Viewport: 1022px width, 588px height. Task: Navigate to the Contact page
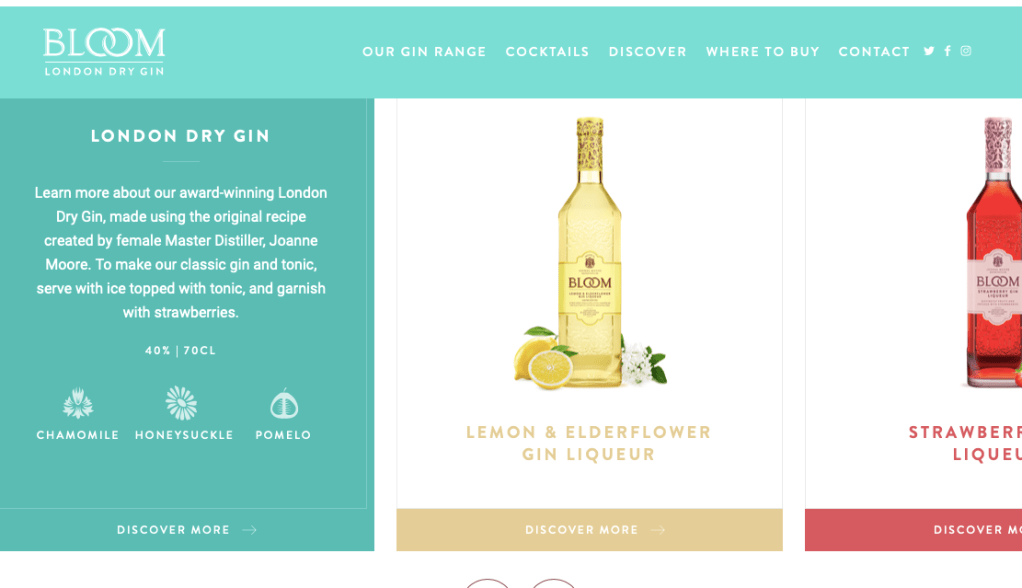pos(874,51)
